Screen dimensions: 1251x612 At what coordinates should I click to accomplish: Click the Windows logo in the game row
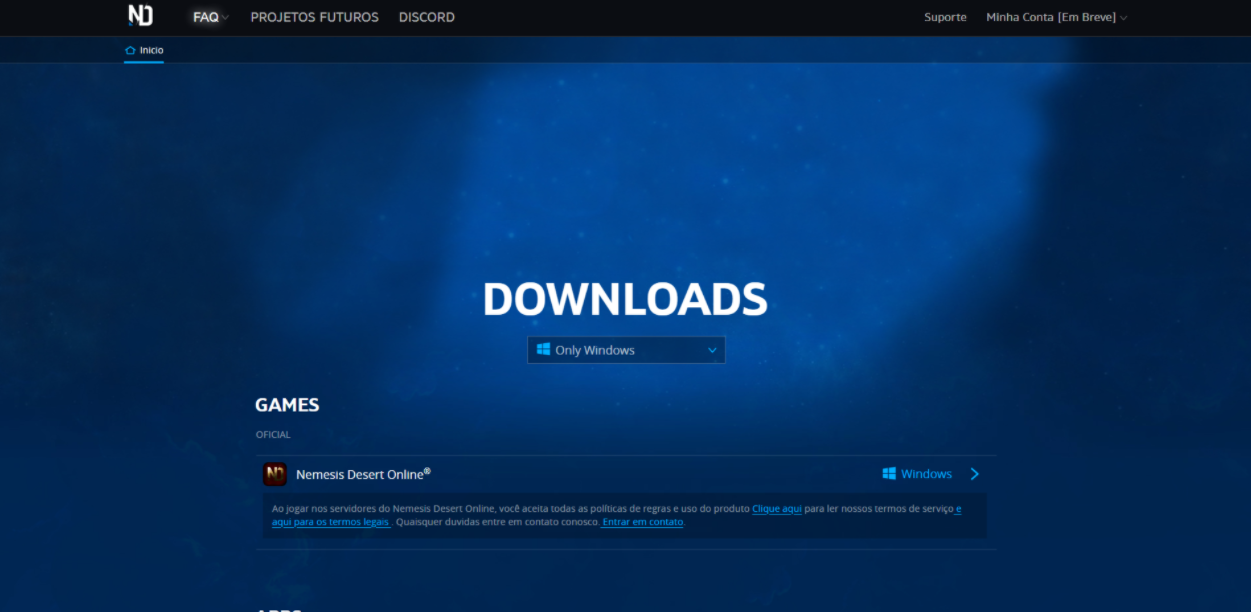coord(889,474)
